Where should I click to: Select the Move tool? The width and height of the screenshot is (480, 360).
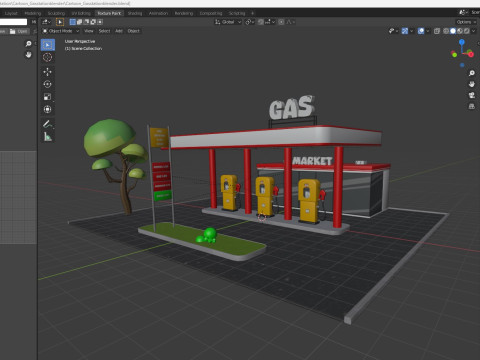click(48, 72)
